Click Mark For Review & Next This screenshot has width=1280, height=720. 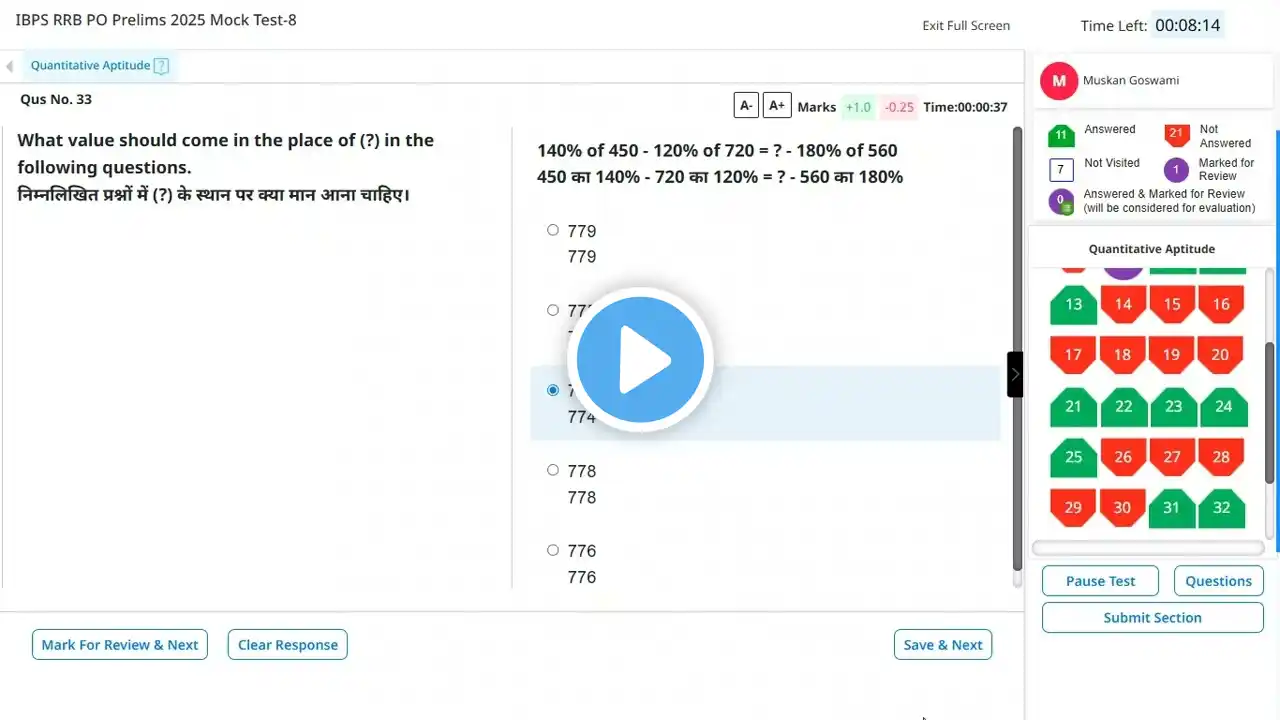(x=120, y=645)
